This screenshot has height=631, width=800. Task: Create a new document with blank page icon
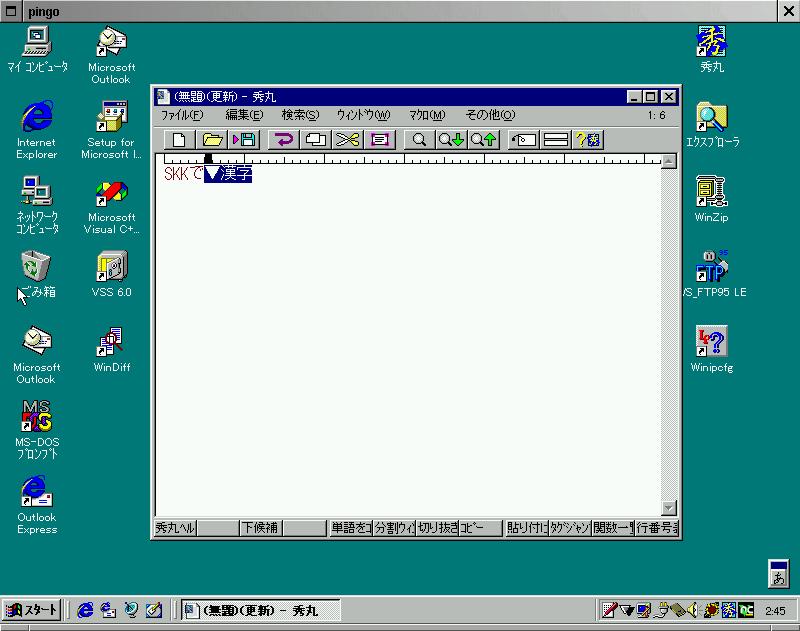(x=179, y=139)
